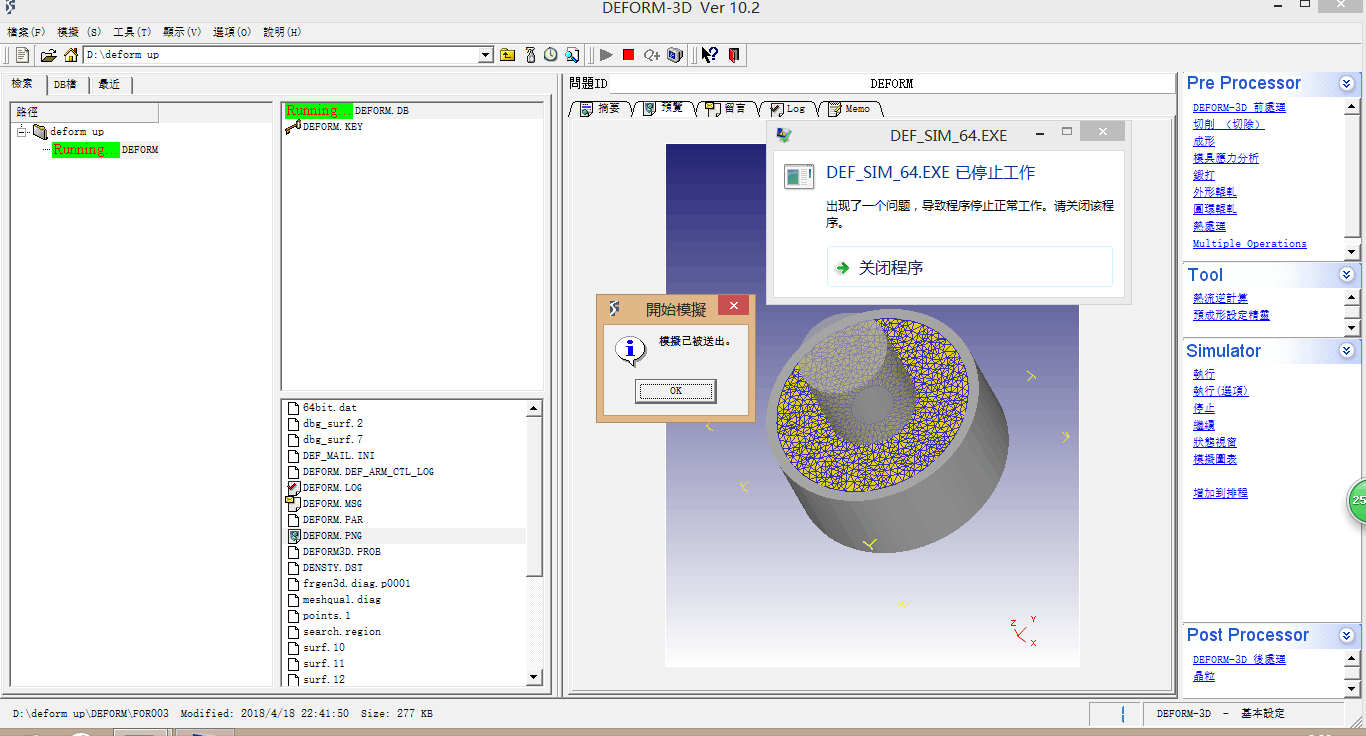Select the DEFORM.LOG file
This screenshot has width=1366, height=736.
pos(325,488)
